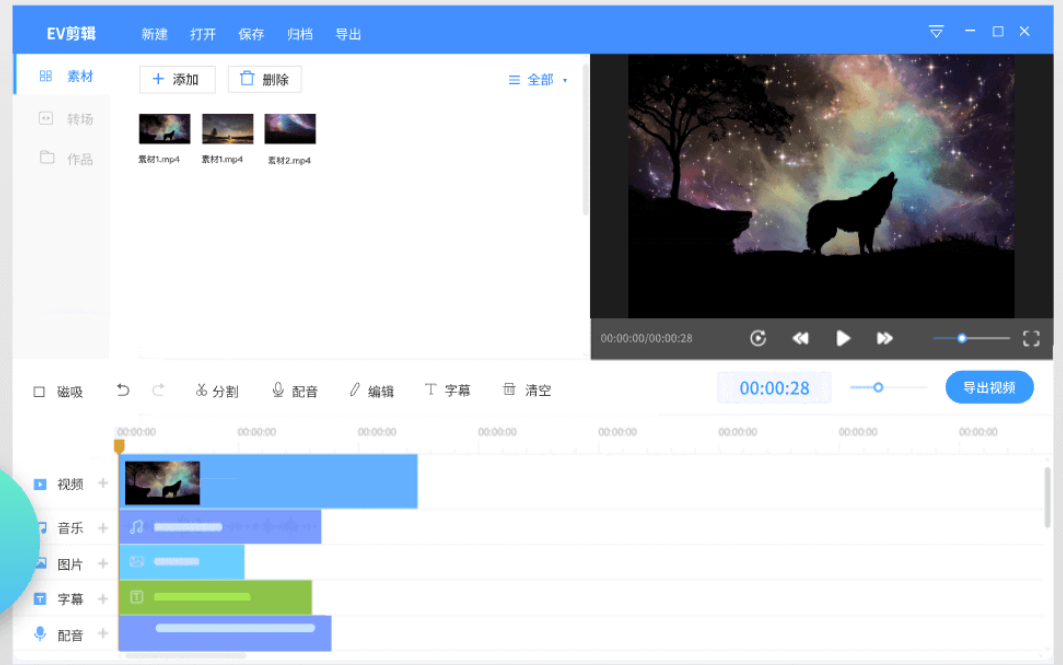The image size is (1063, 665).
Task: Click the 00:00:28 time display field
Action: (x=774, y=388)
